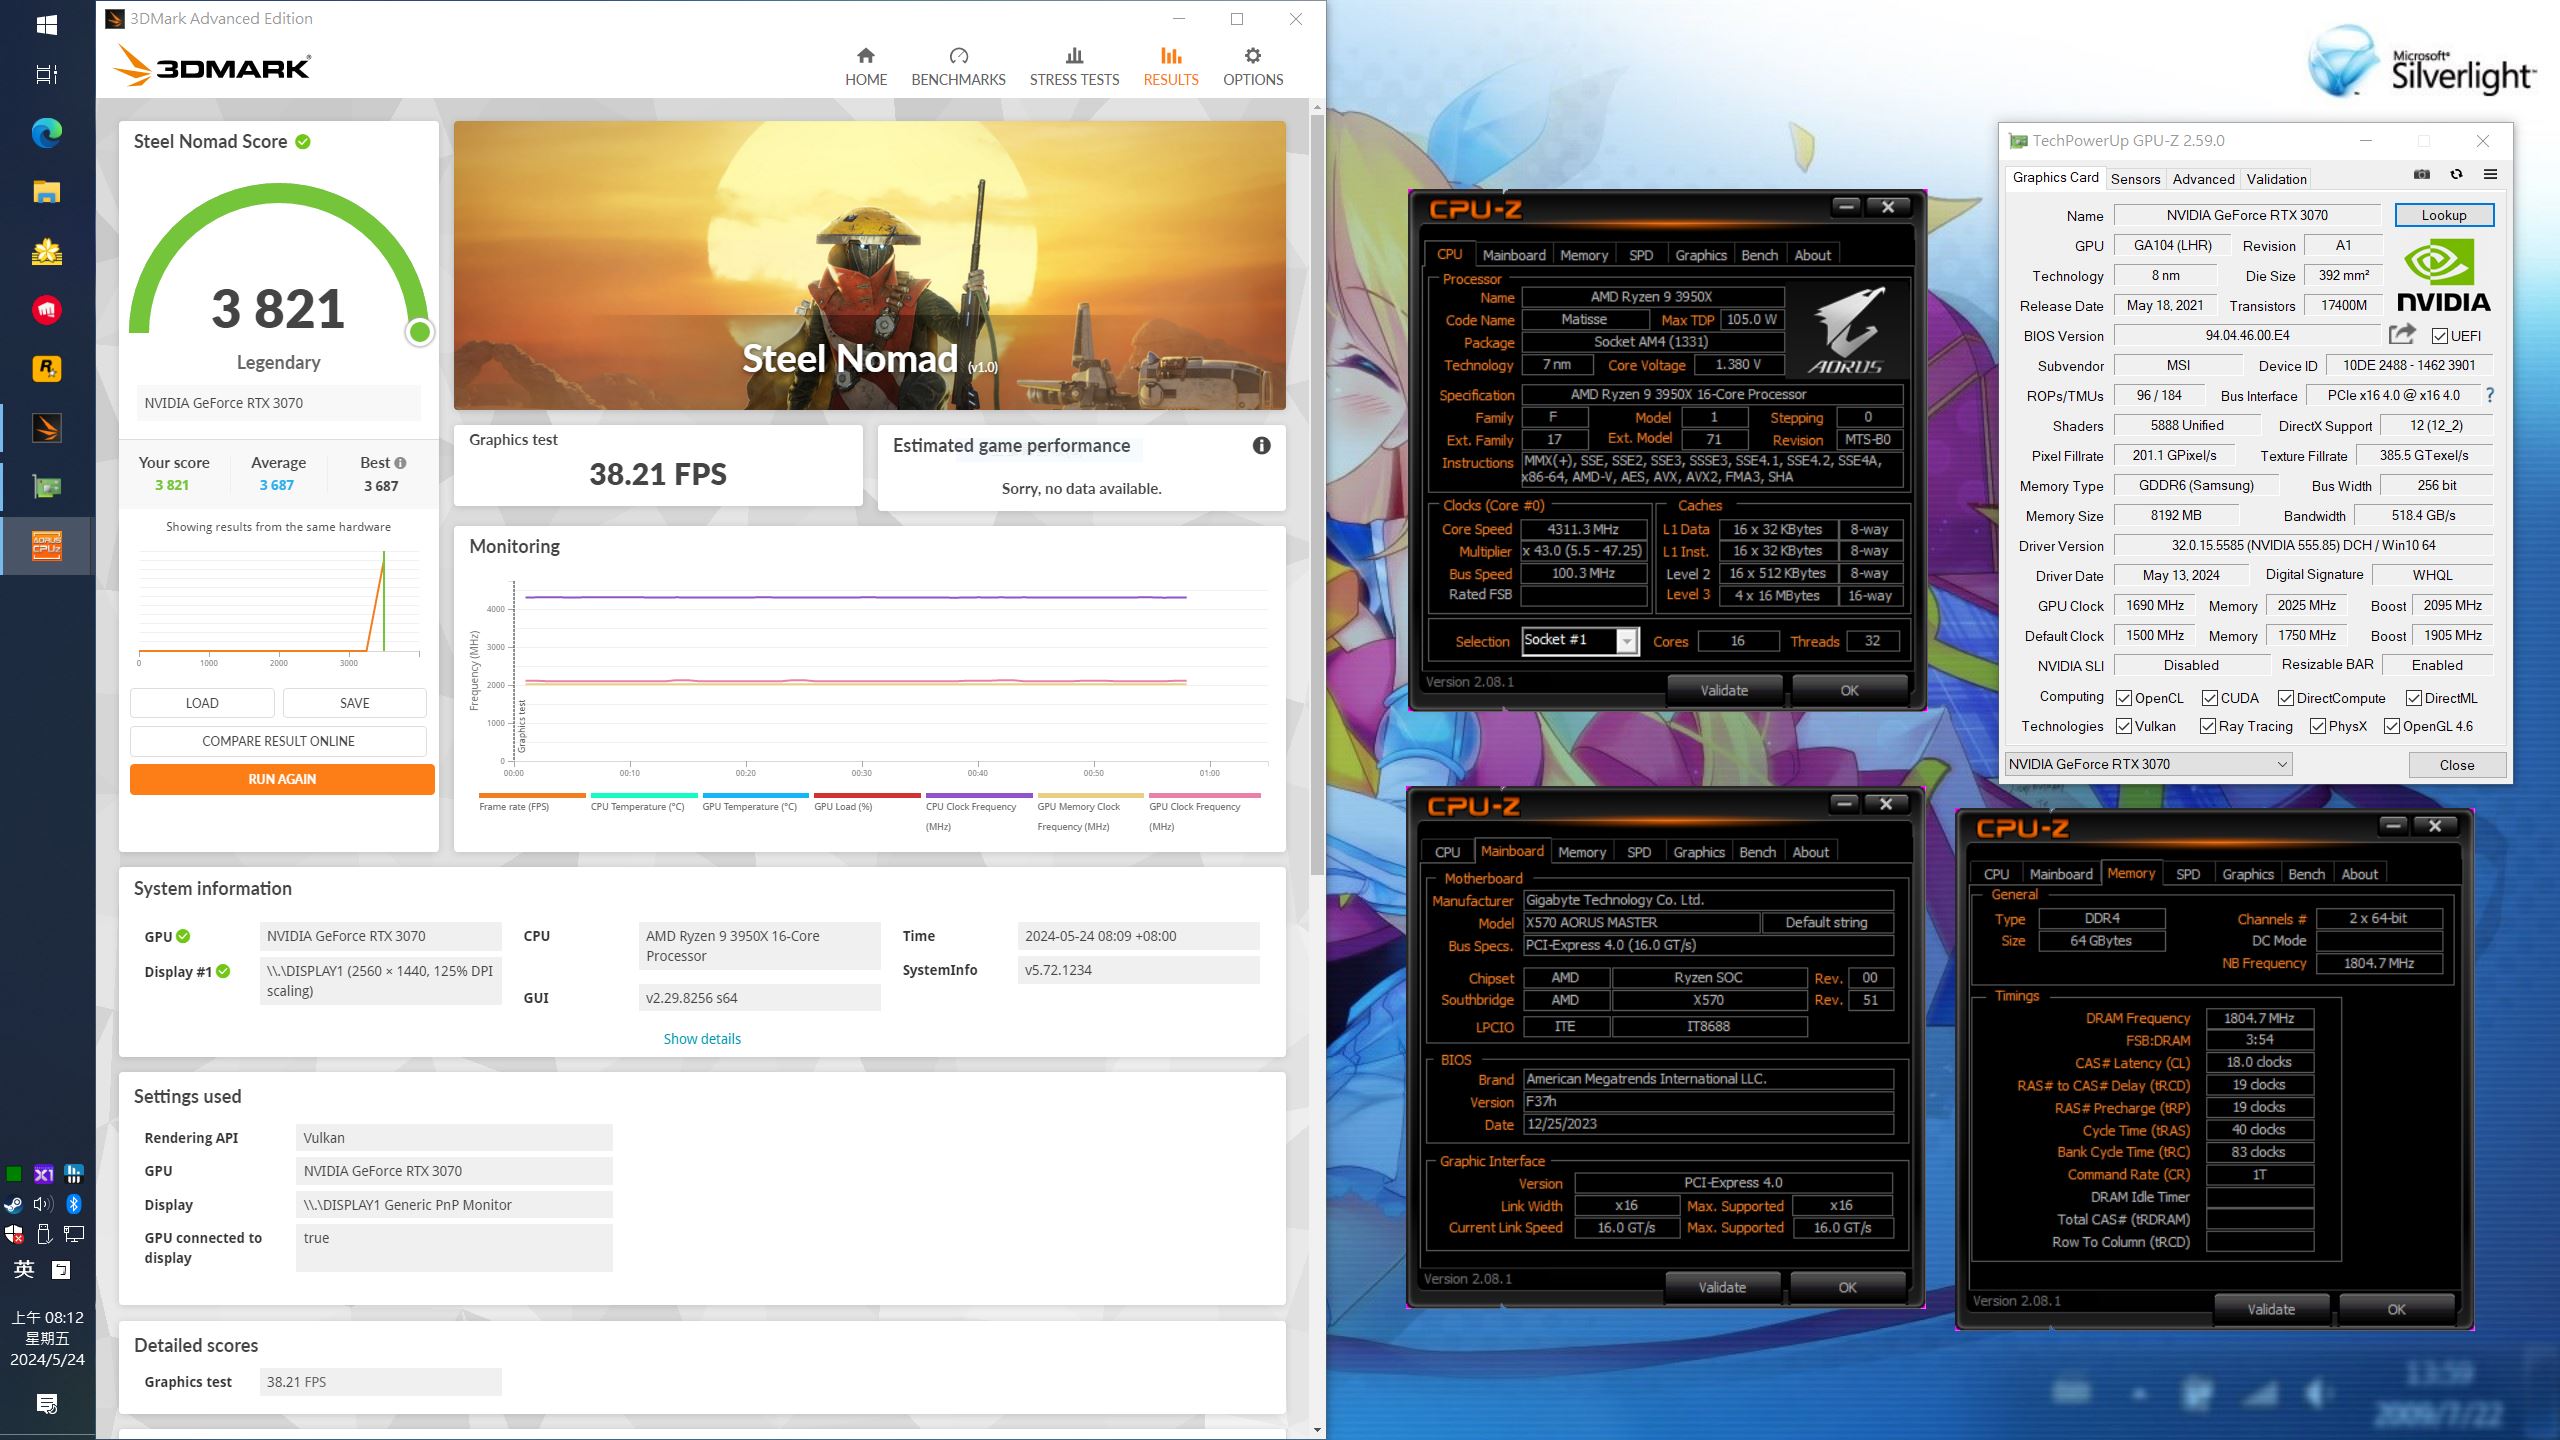Toggle the OpenCL checkbox in GPU-Z

pos(2125,698)
